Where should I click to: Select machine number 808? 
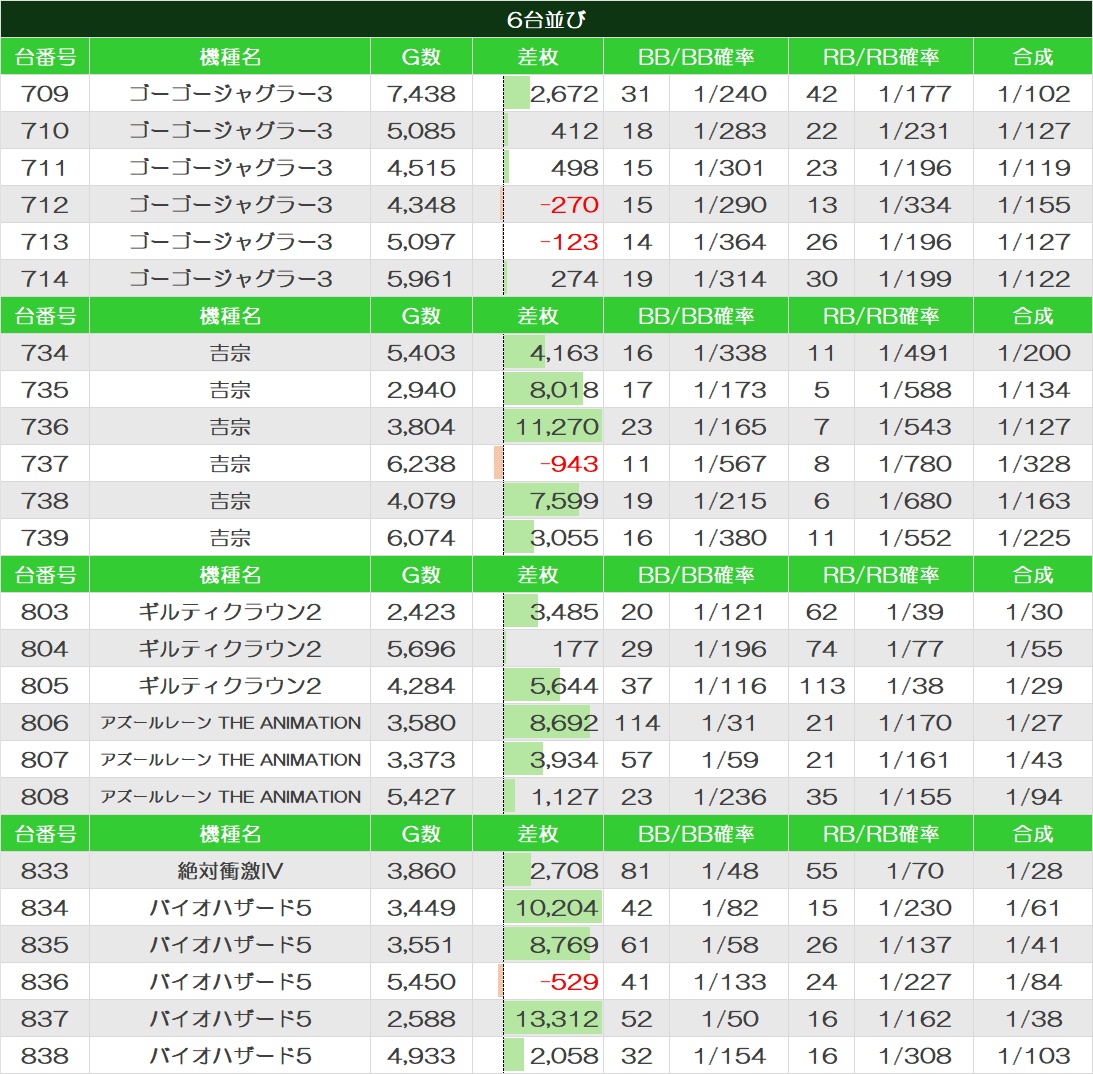click(45, 796)
